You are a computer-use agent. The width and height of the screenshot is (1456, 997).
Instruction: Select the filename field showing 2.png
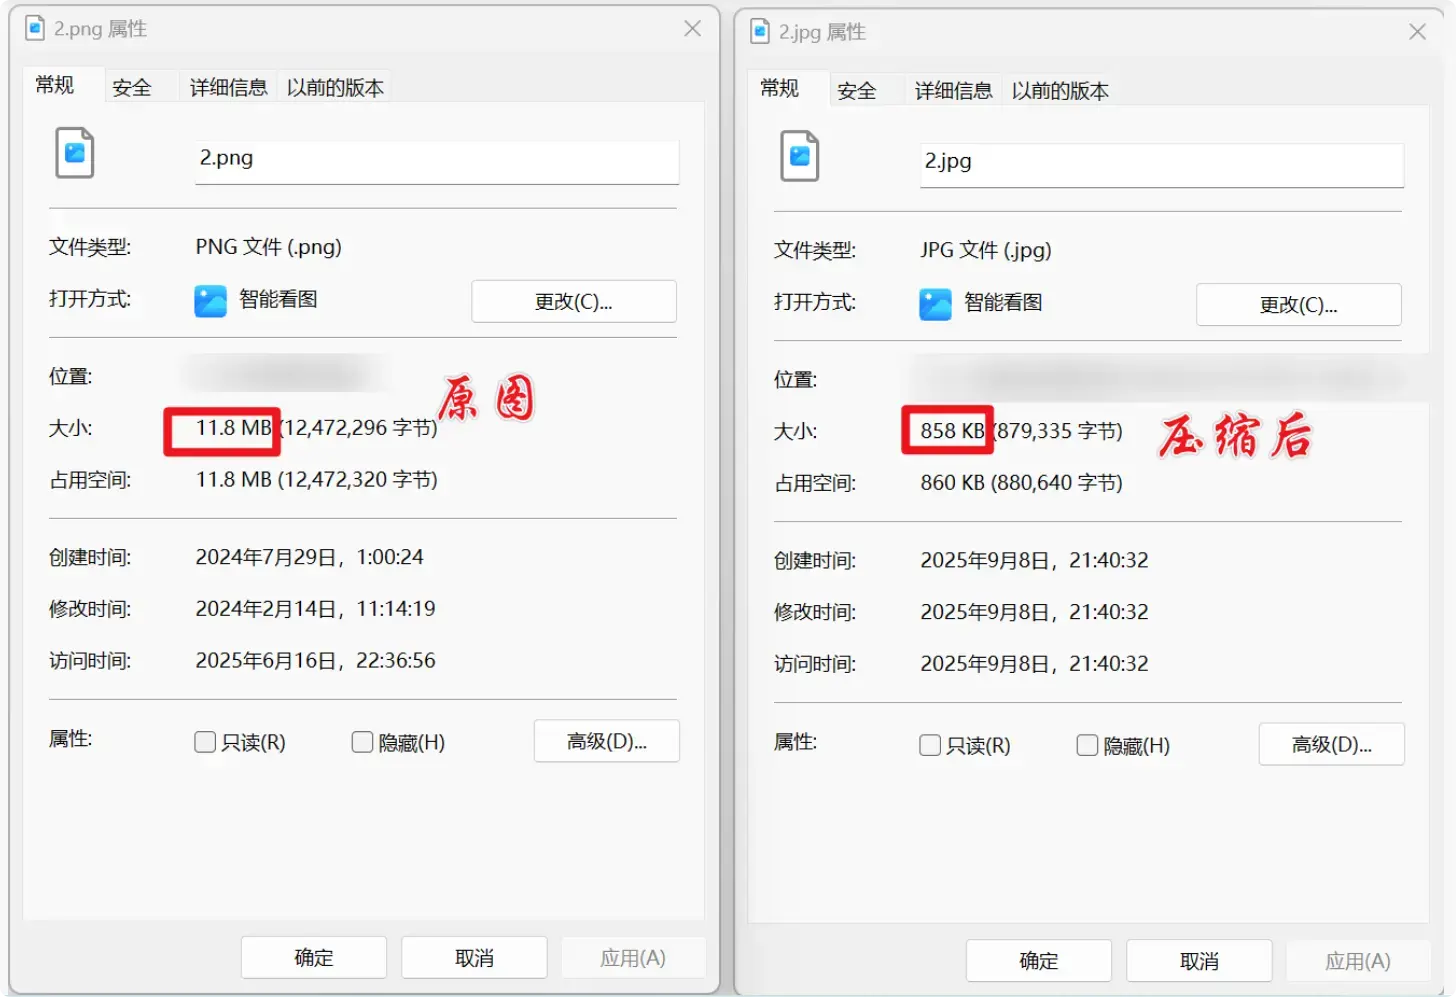click(436, 161)
